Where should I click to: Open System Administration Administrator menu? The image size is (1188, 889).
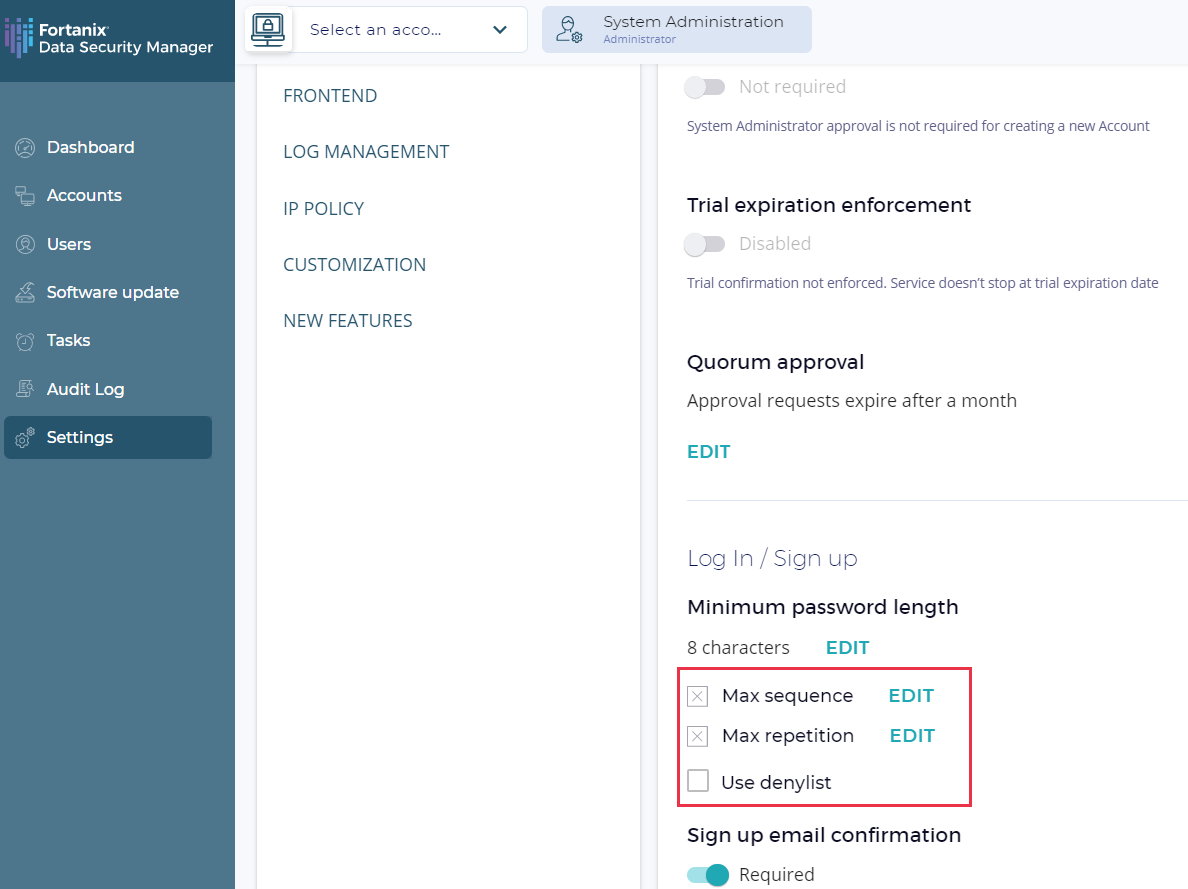pyautogui.click(x=677, y=29)
